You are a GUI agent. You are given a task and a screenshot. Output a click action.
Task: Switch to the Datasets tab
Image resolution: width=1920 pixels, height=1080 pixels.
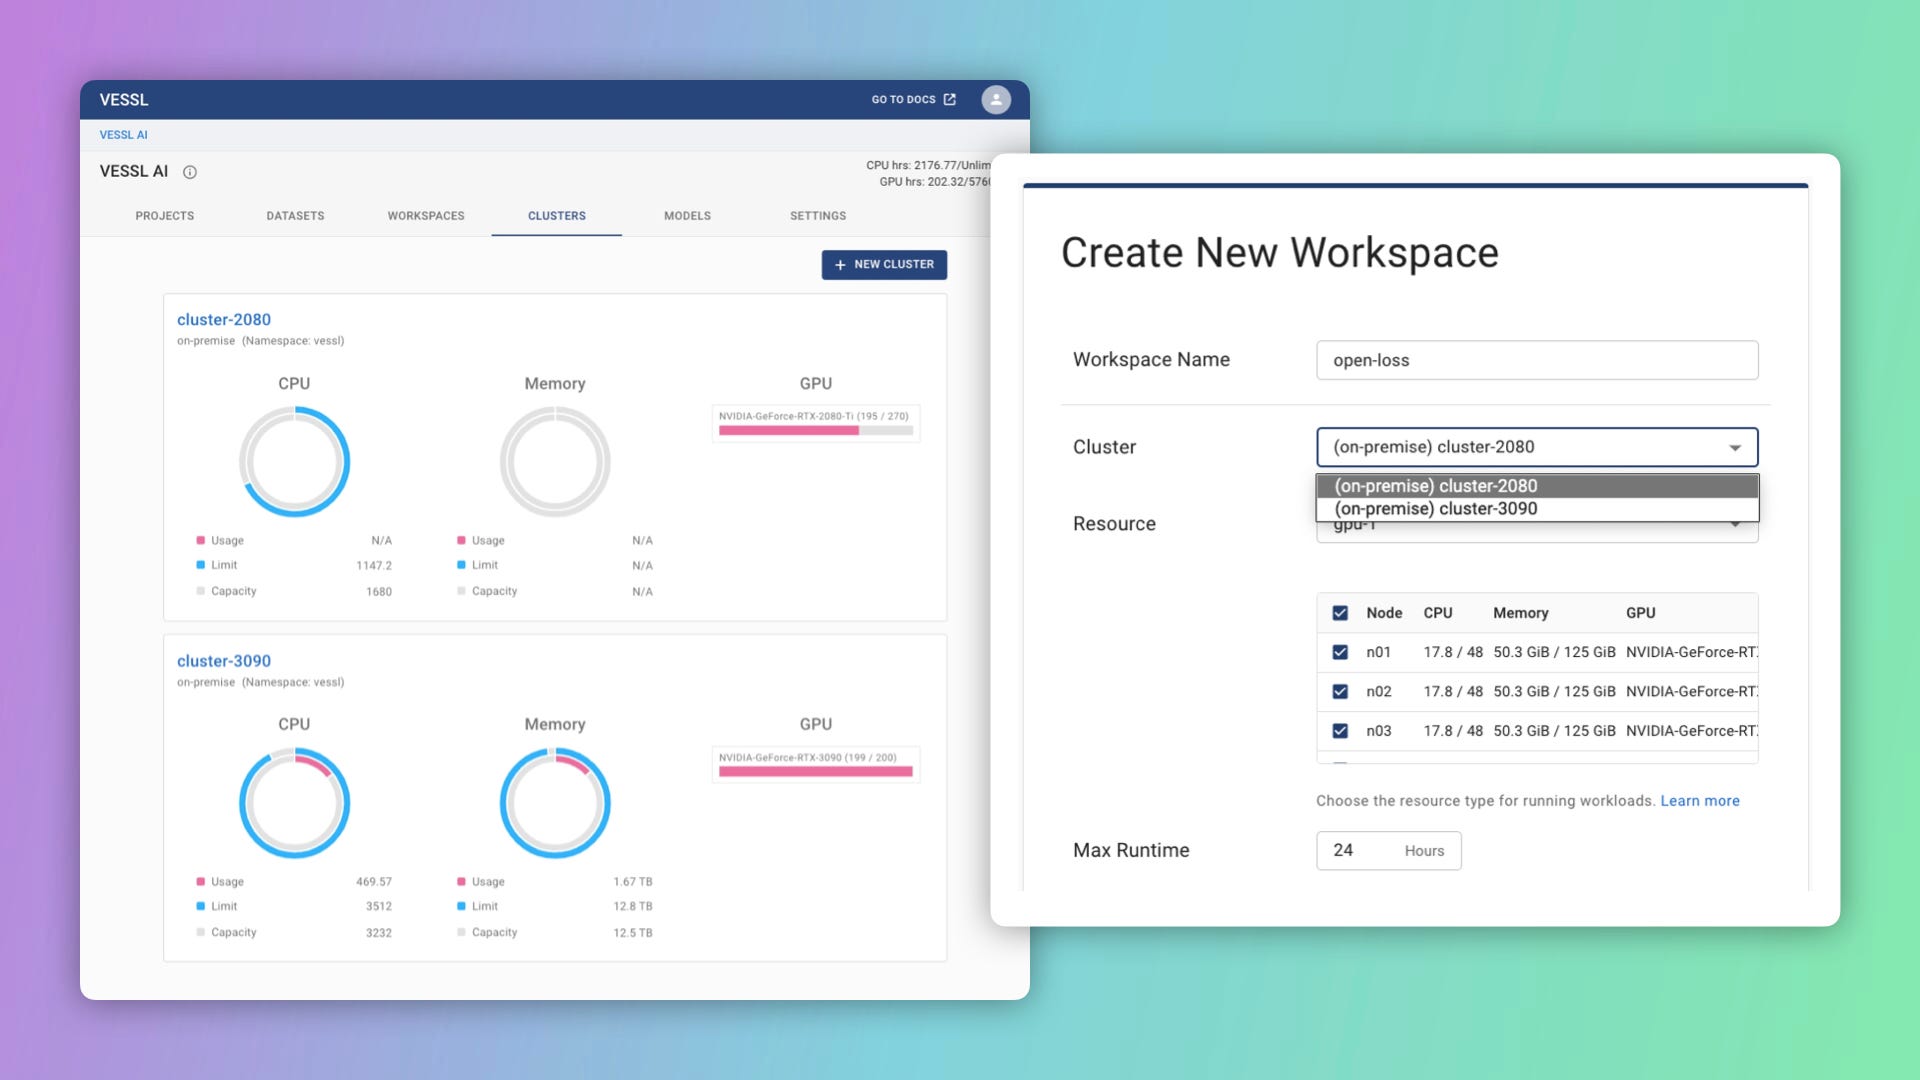pyautogui.click(x=295, y=216)
